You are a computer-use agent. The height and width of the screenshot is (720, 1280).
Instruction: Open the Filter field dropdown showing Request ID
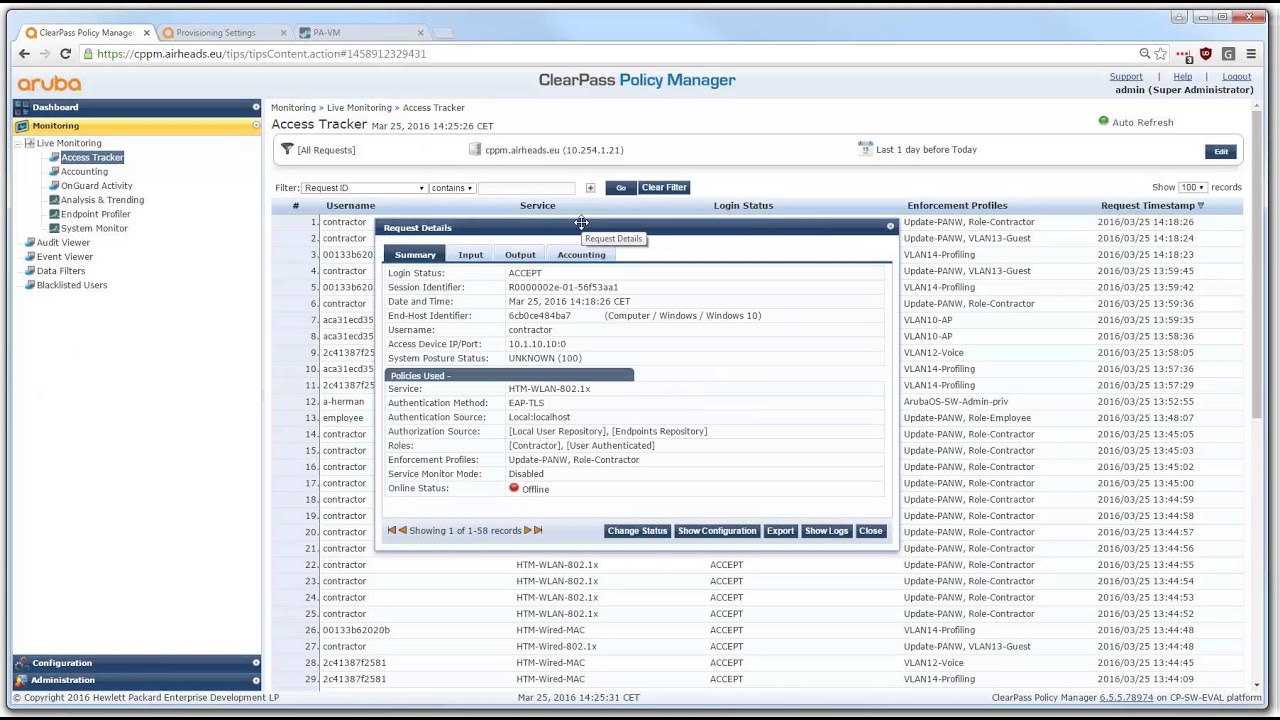coord(364,188)
